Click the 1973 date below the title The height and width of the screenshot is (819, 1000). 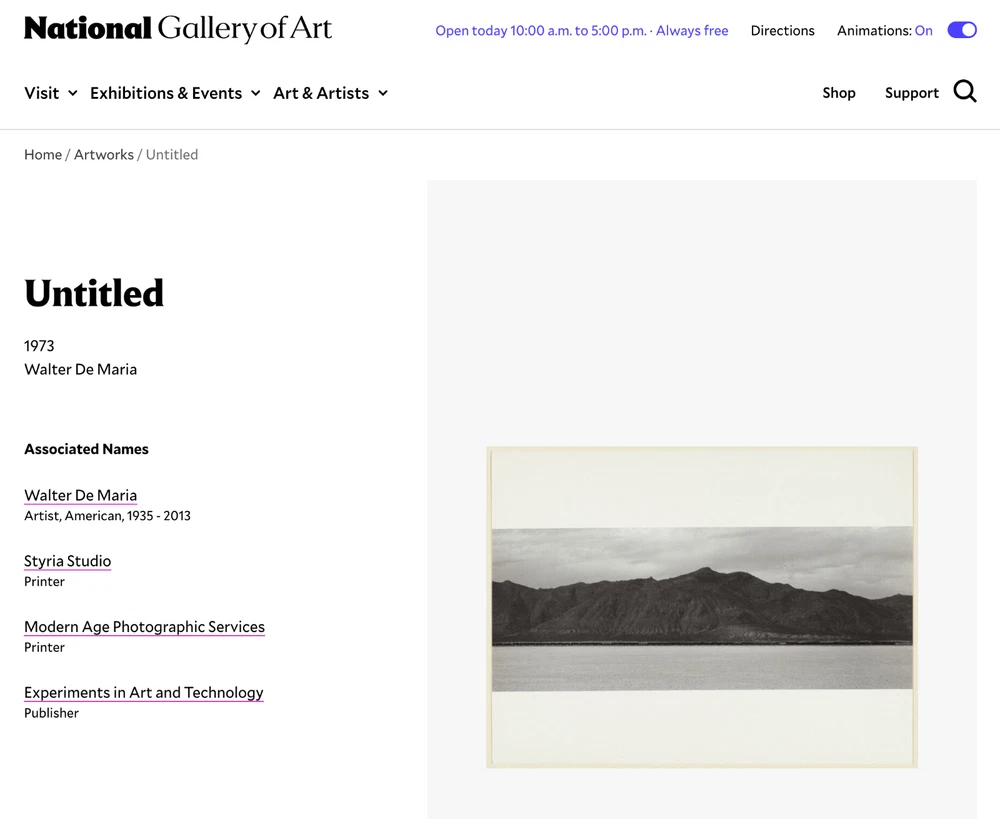click(x=39, y=345)
